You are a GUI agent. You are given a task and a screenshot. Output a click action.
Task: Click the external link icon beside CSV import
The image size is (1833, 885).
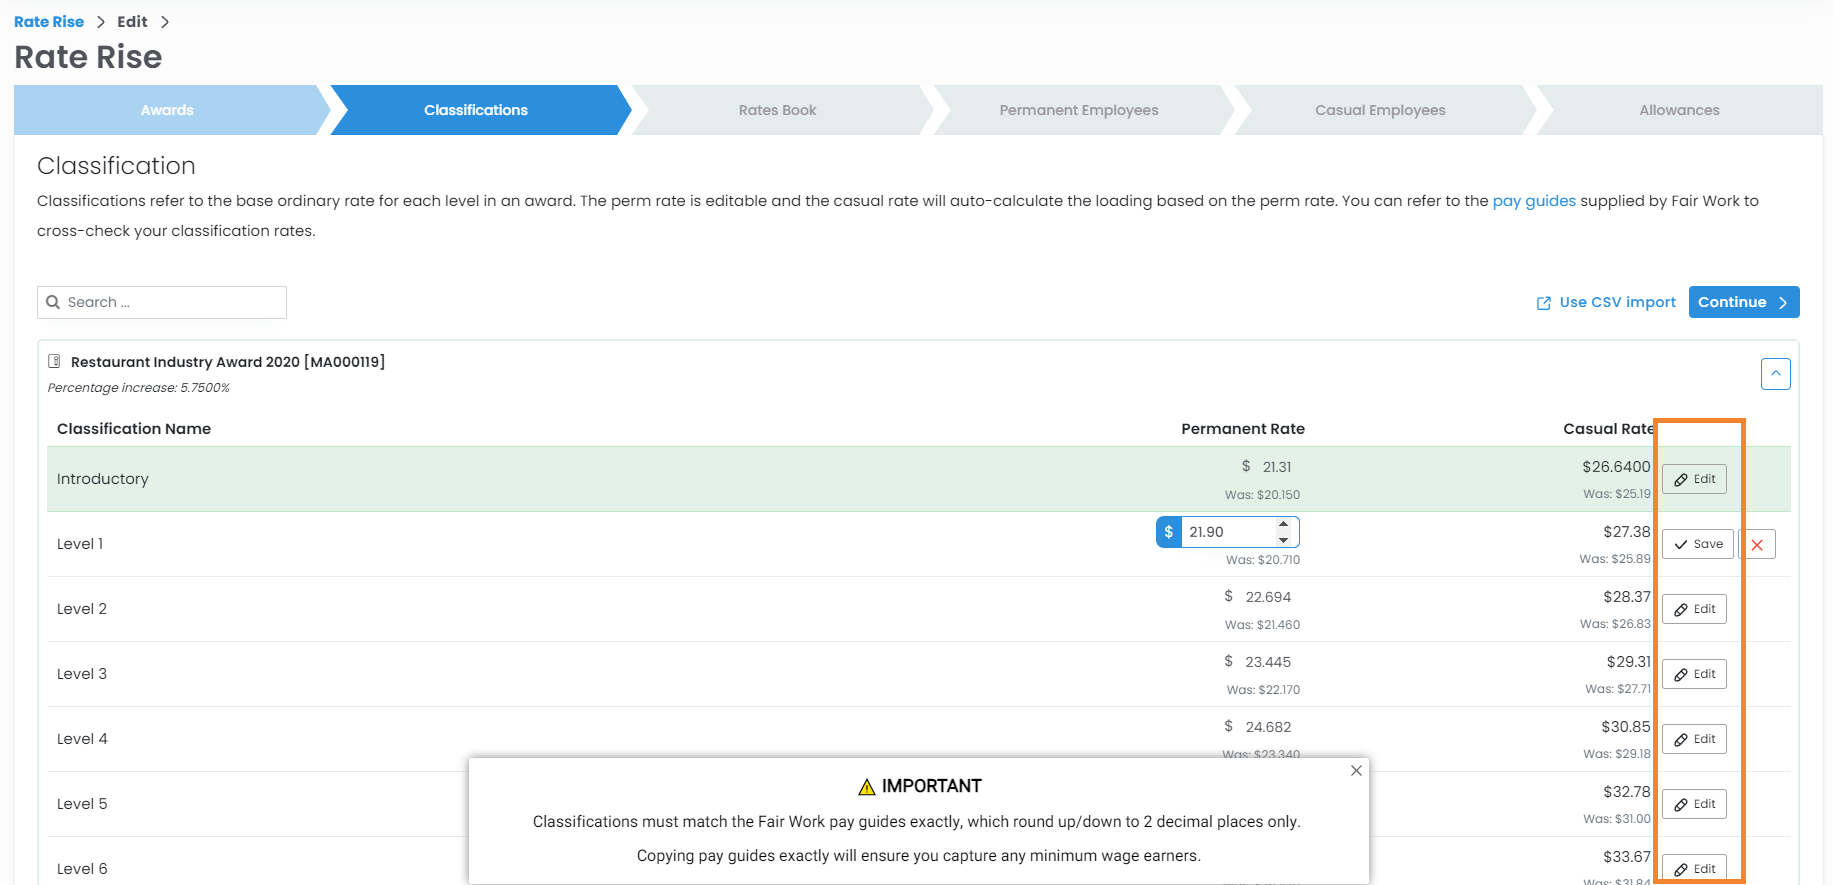click(1543, 303)
